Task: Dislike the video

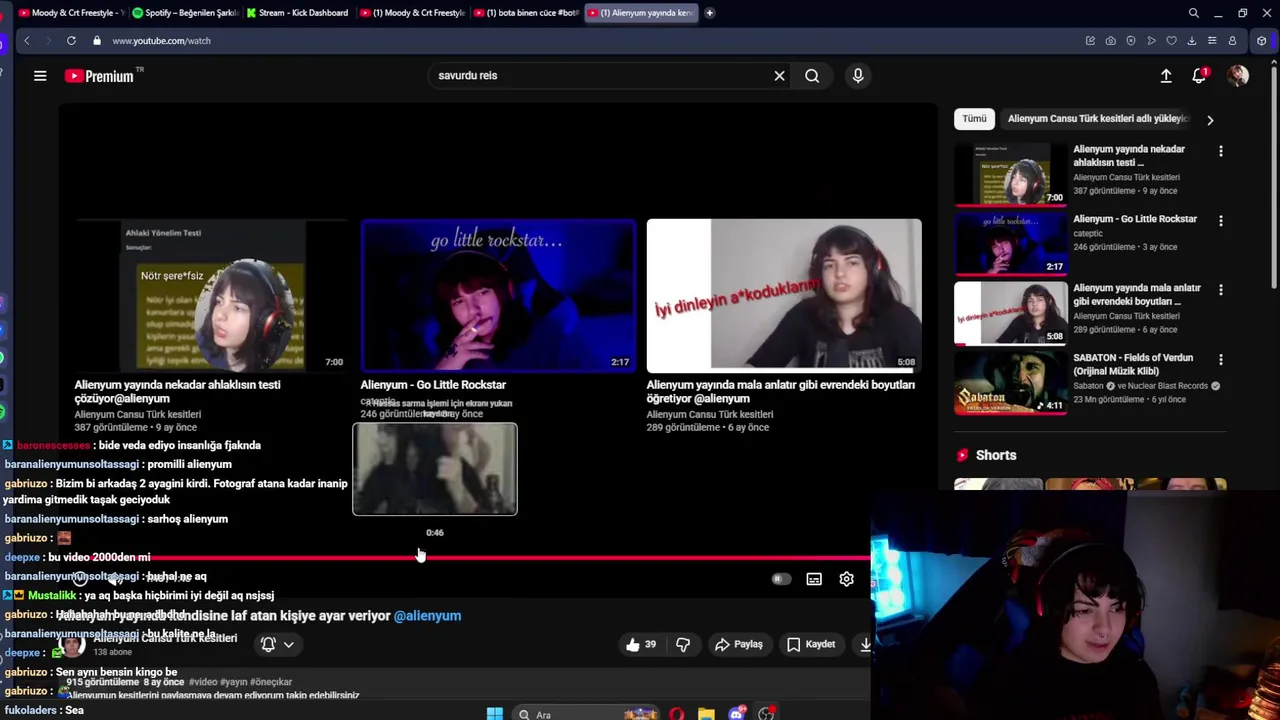Action: [x=683, y=644]
